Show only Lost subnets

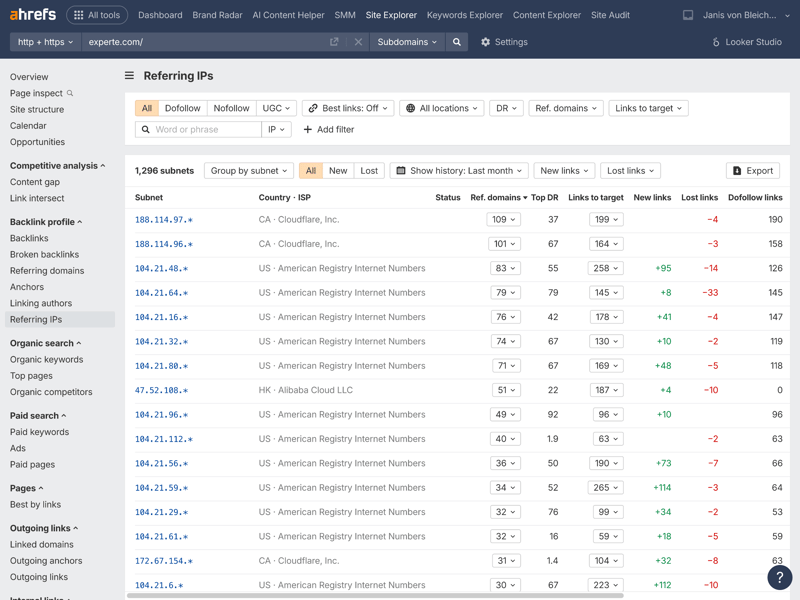click(369, 171)
